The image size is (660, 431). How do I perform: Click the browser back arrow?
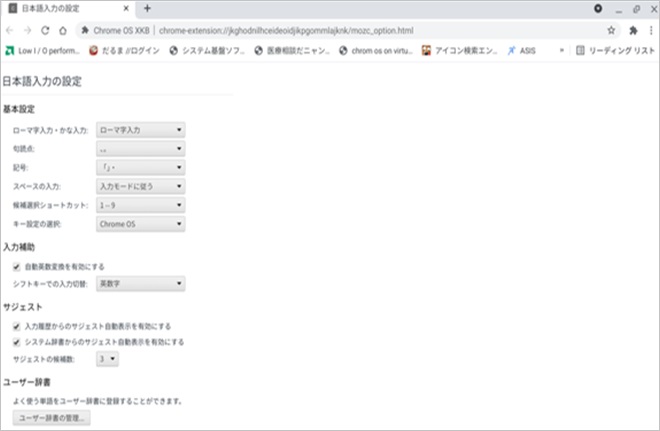(10, 30)
